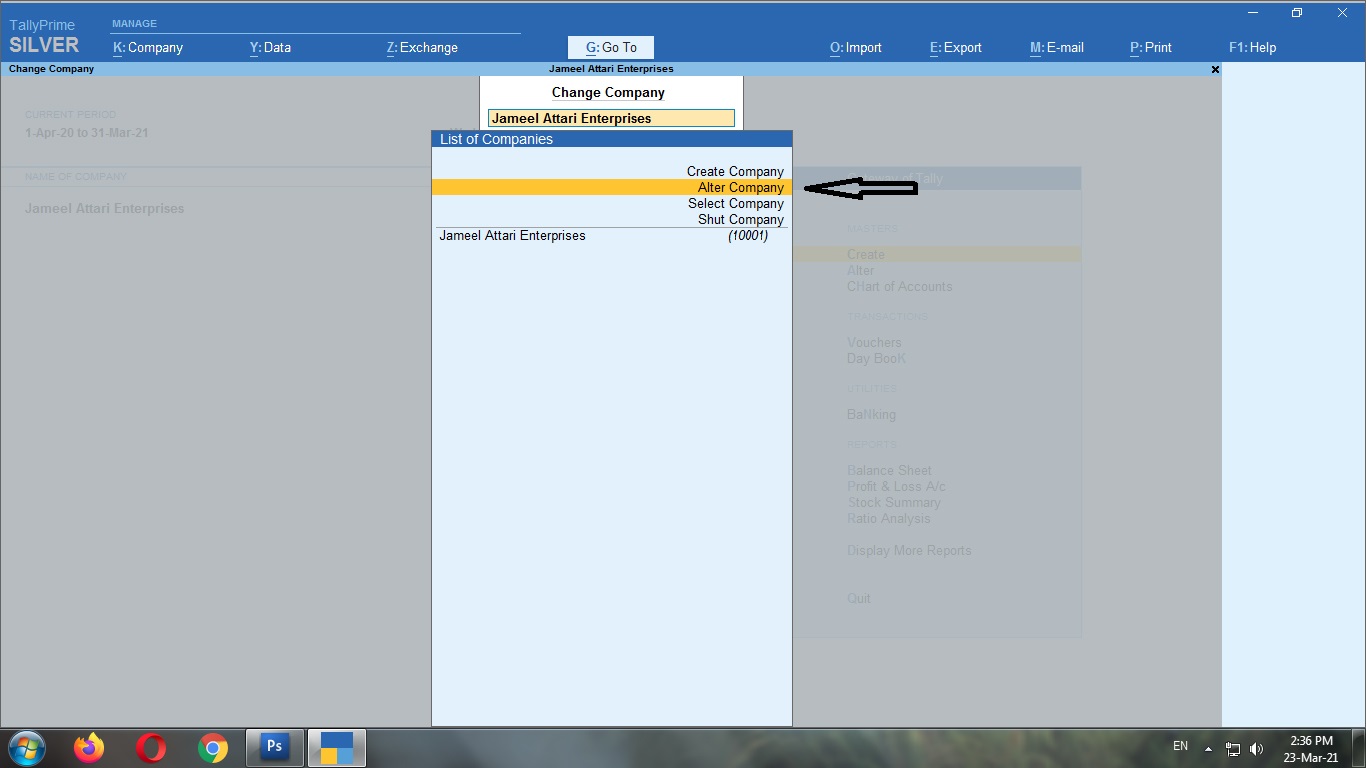Open the K: Company menu
This screenshot has height=768, width=1366.
(x=148, y=47)
